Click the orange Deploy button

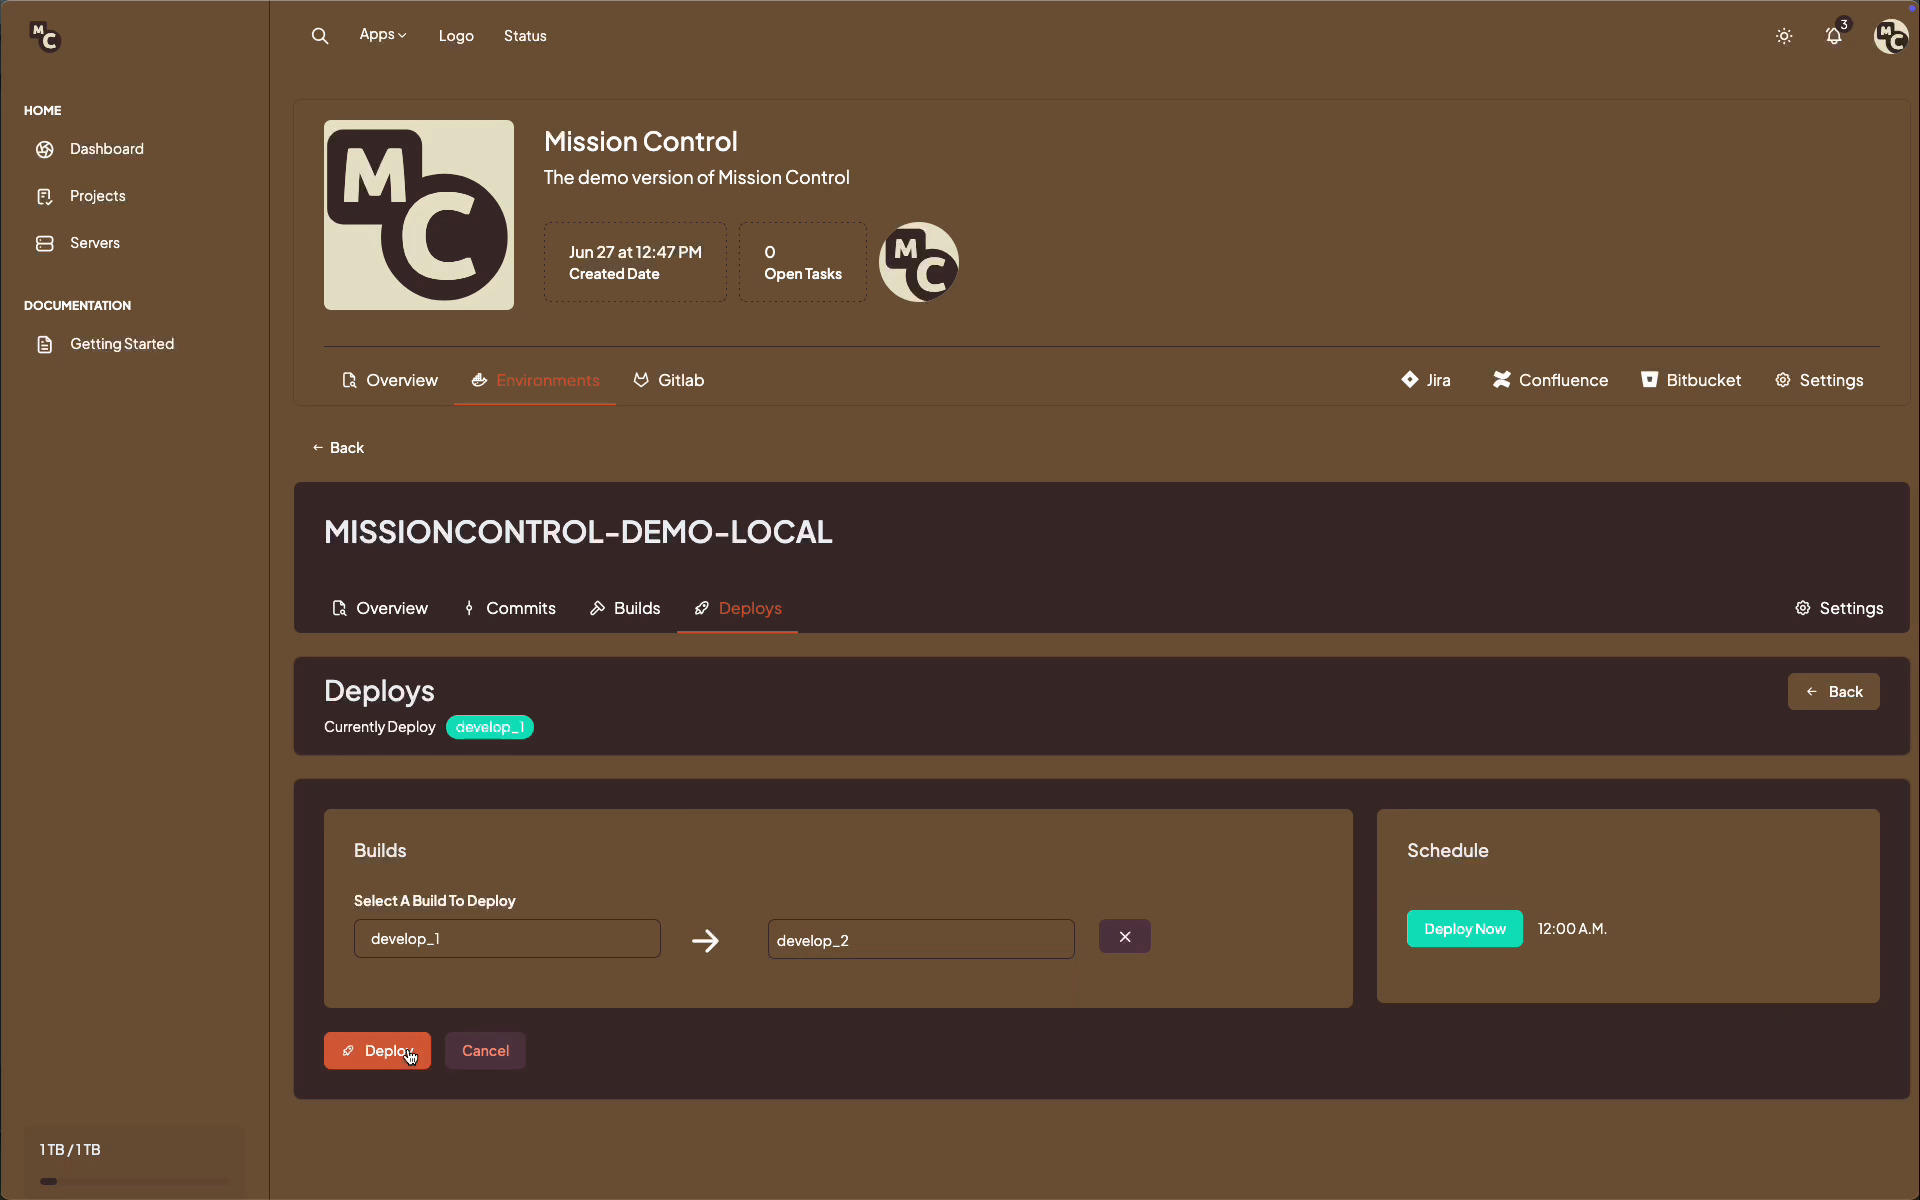click(377, 1051)
